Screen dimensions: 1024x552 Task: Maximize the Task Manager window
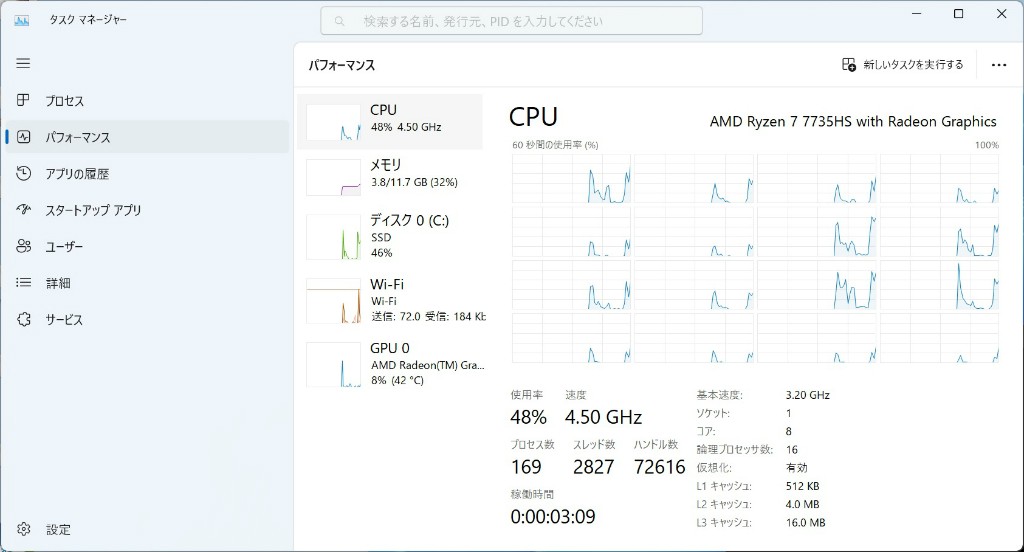(958, 14)
